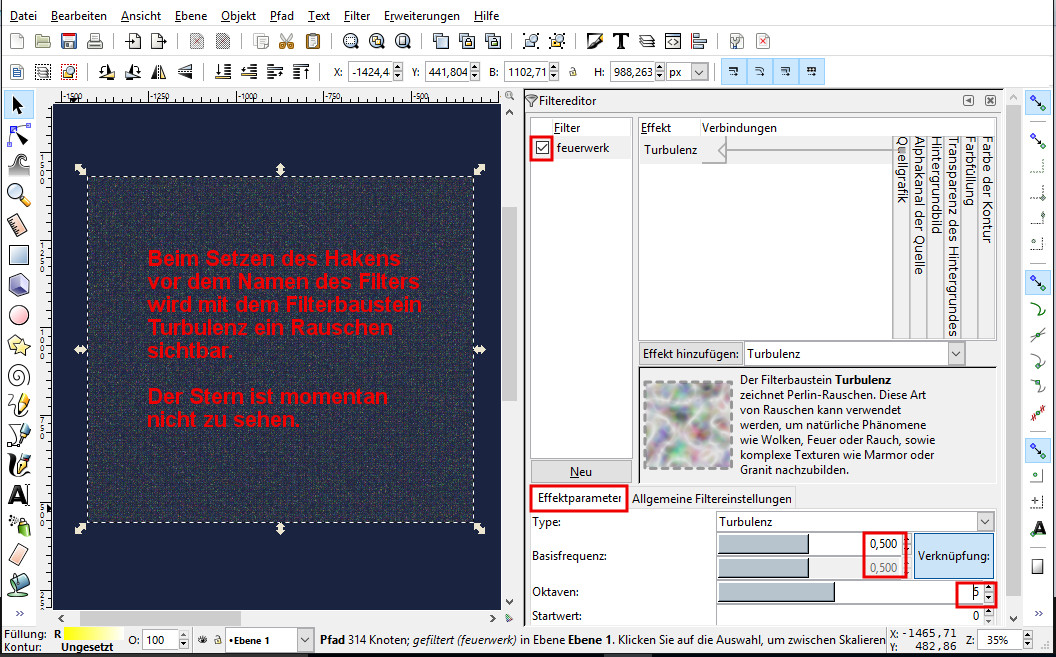The image size is (1056, 657).
Task: Select the Ellipse circle tool
Action: click(x=18, y=315)
